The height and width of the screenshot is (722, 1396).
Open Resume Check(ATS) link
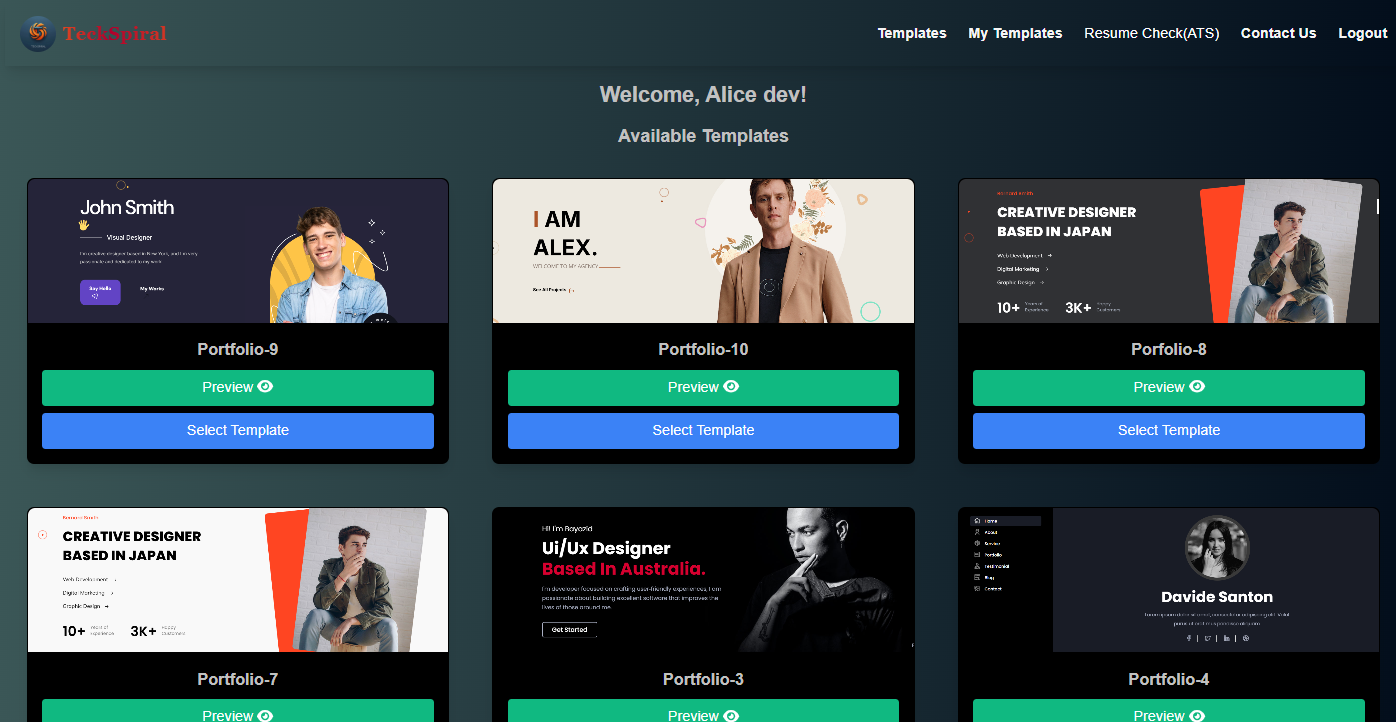(1151, 33)
